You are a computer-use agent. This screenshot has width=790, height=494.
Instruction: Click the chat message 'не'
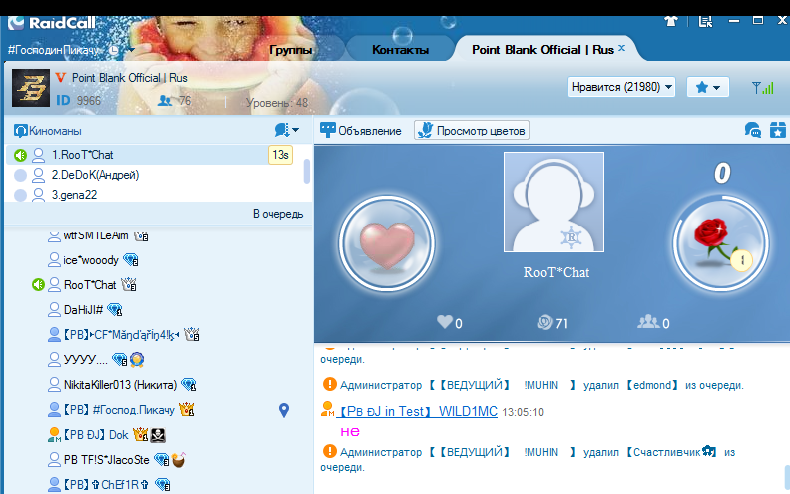click(x=350, y=431)
